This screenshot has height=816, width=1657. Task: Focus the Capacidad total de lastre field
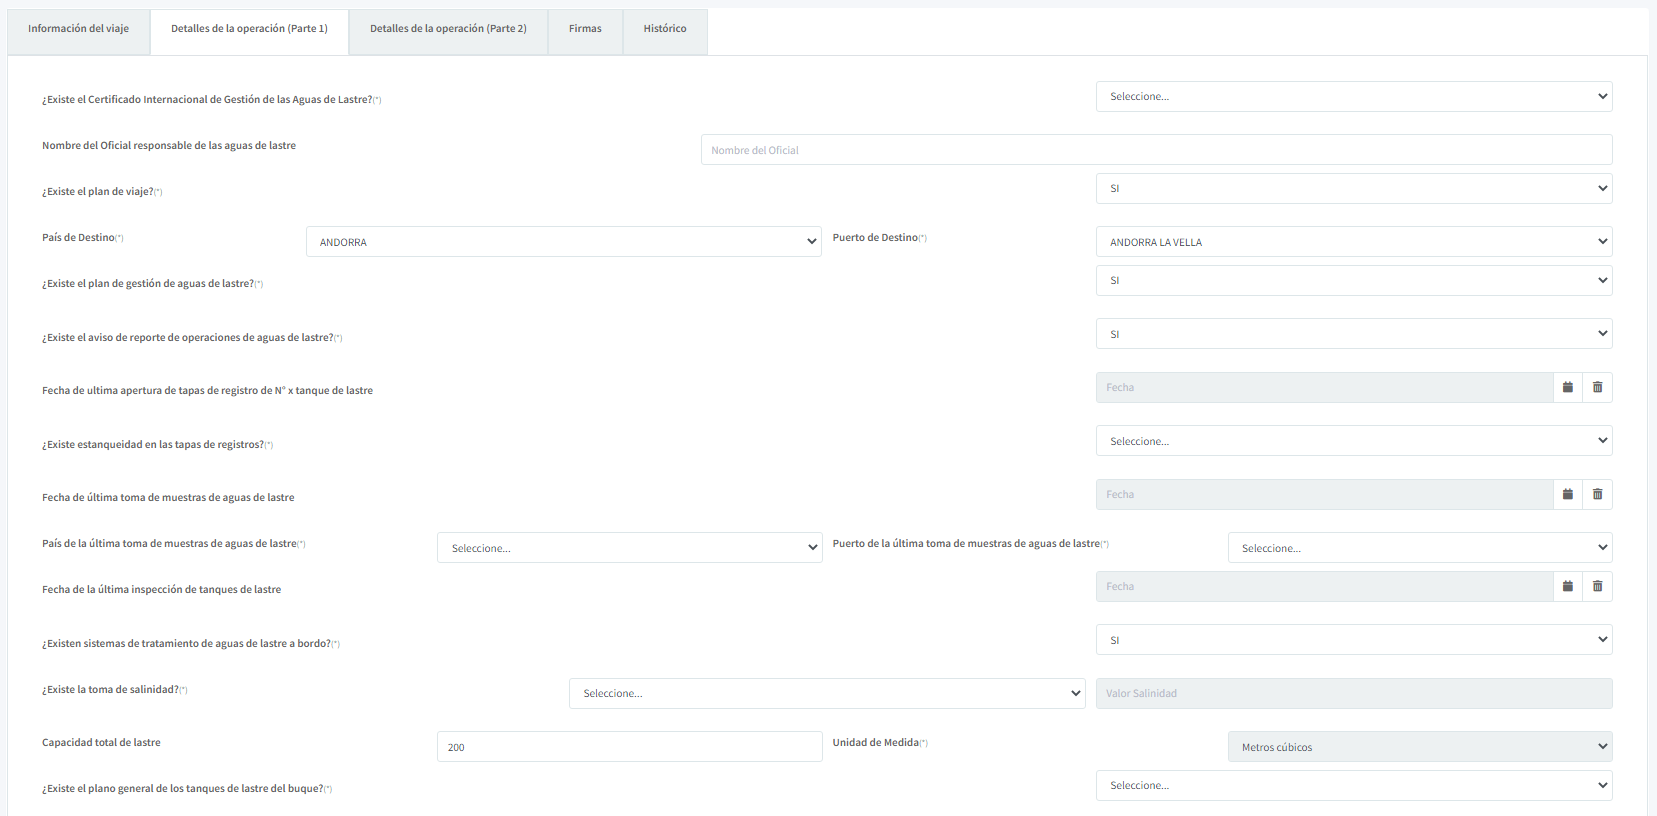coord(629,747)
